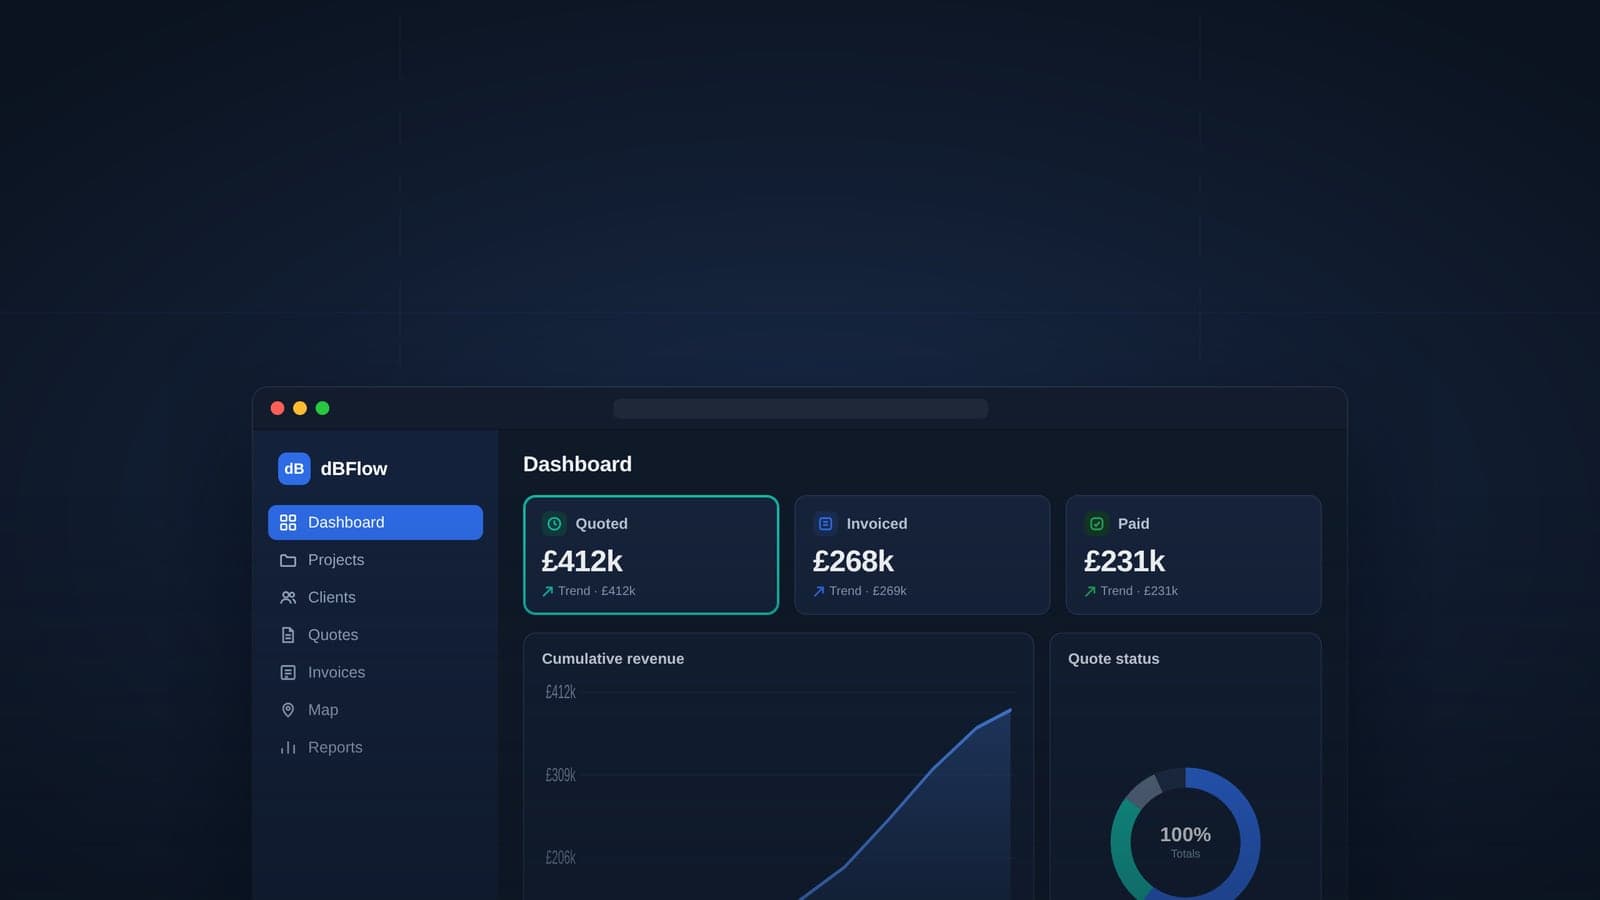The height and width of the screenshot is (900, 1600).
Task: Click the Map pin icon
Action: tap(288, 710)
